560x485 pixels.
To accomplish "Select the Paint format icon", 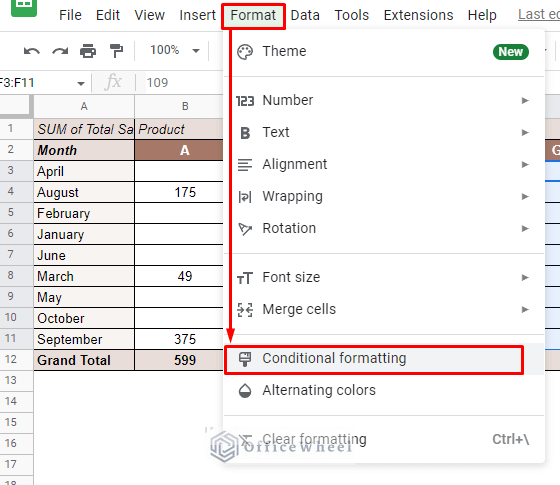I will (116, 51).
